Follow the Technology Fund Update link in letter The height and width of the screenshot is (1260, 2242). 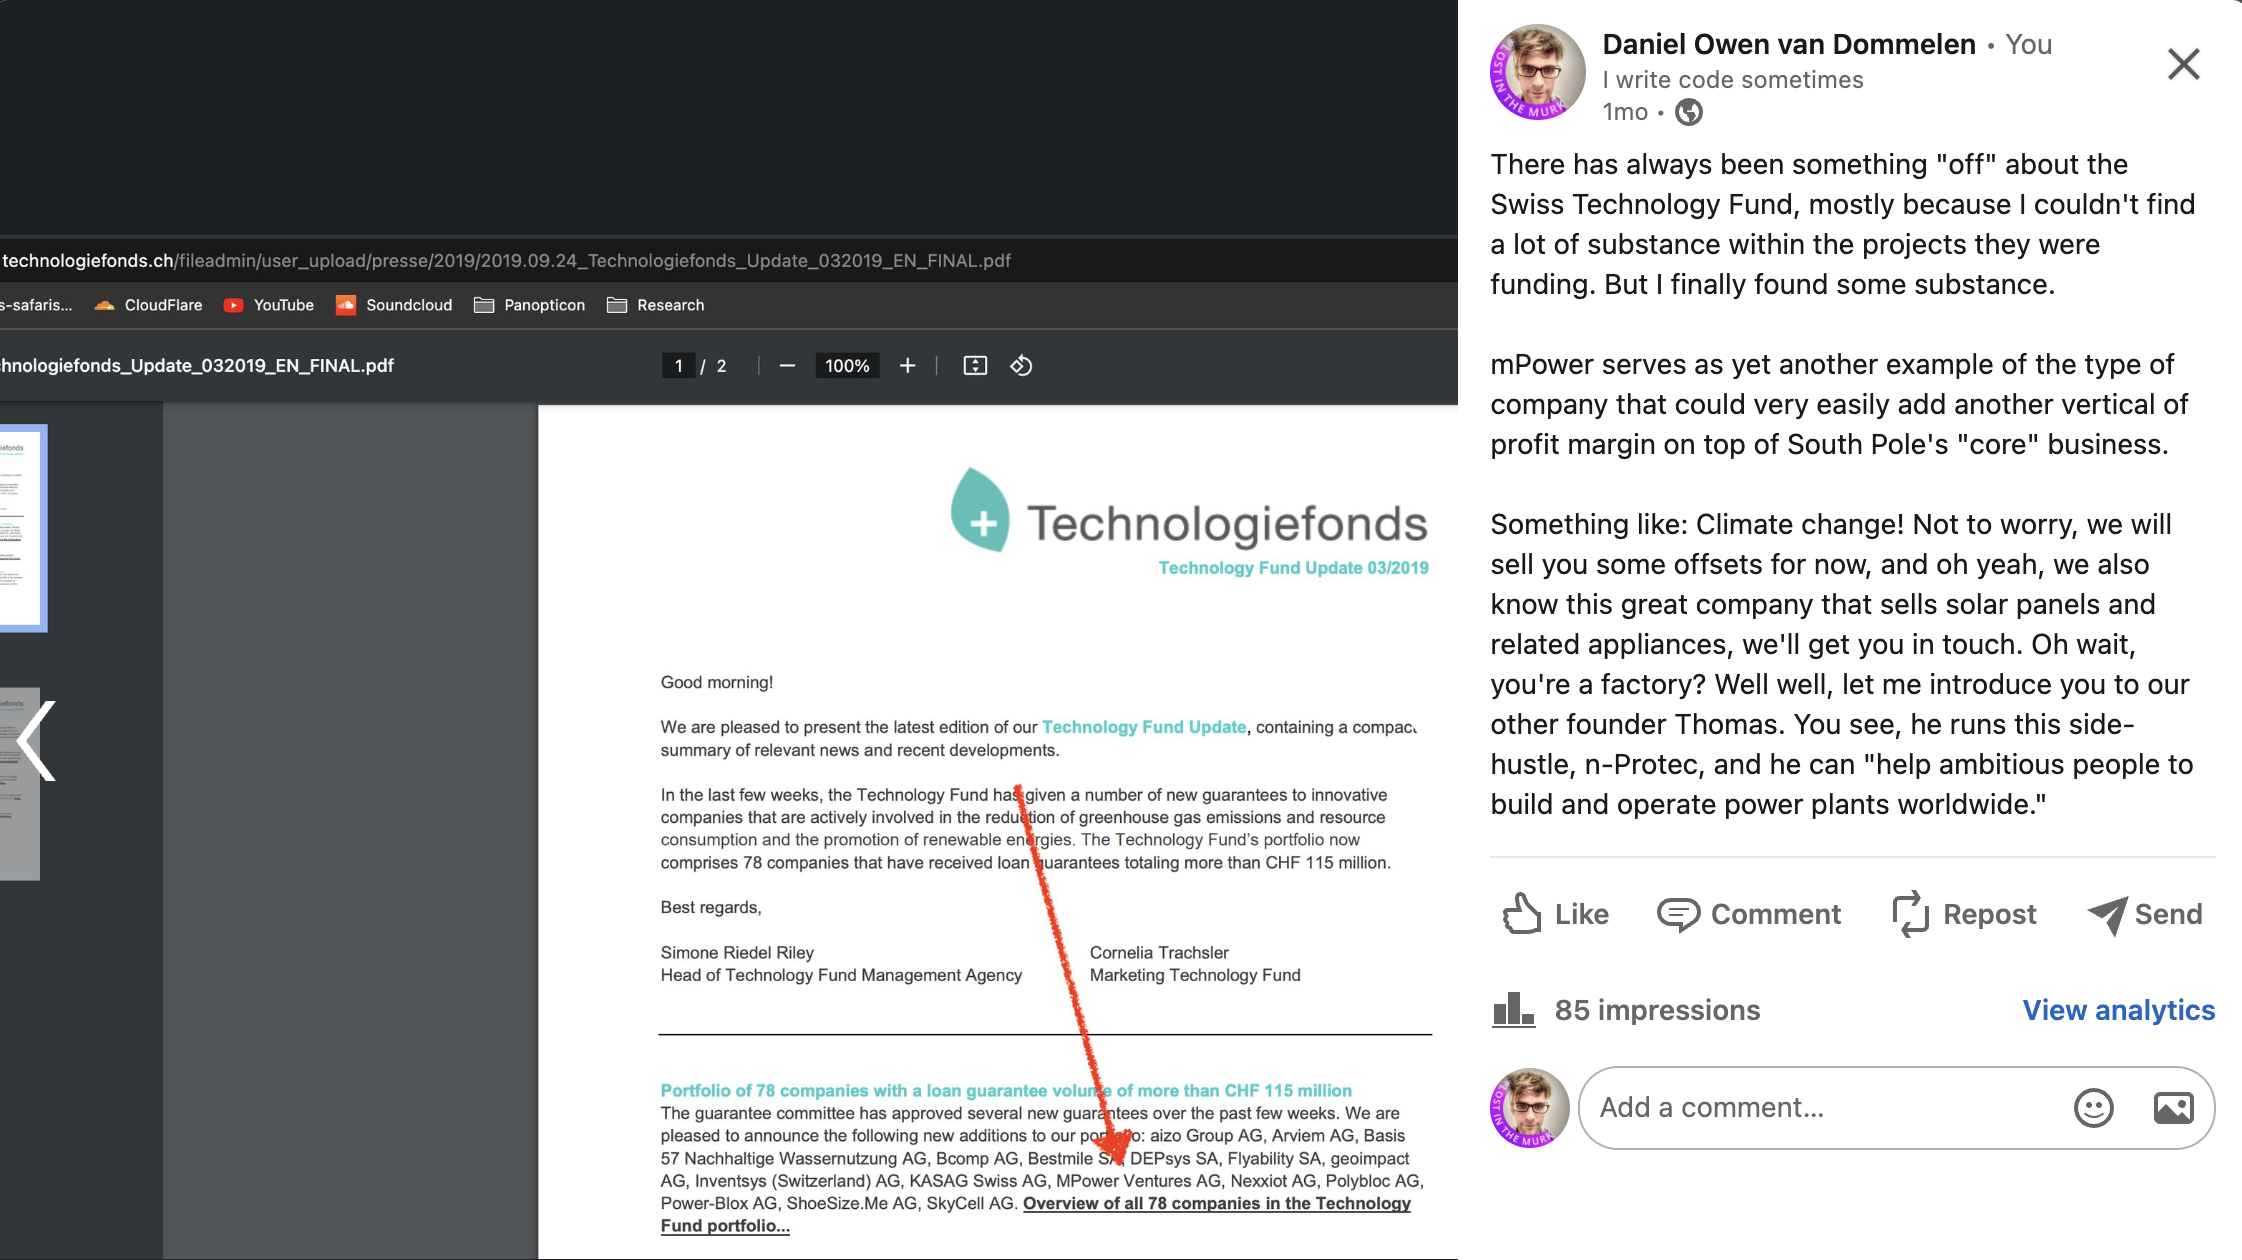coord(1144,727)
